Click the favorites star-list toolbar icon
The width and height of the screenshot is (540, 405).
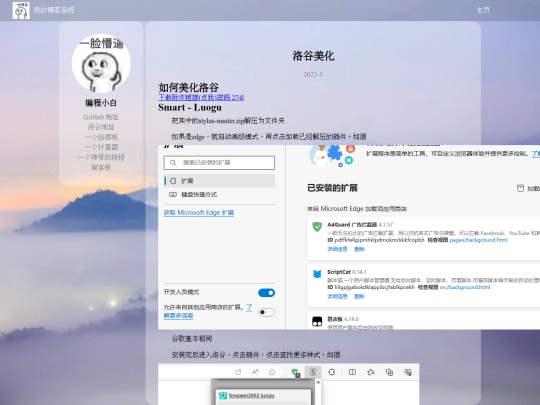point(371,372)
